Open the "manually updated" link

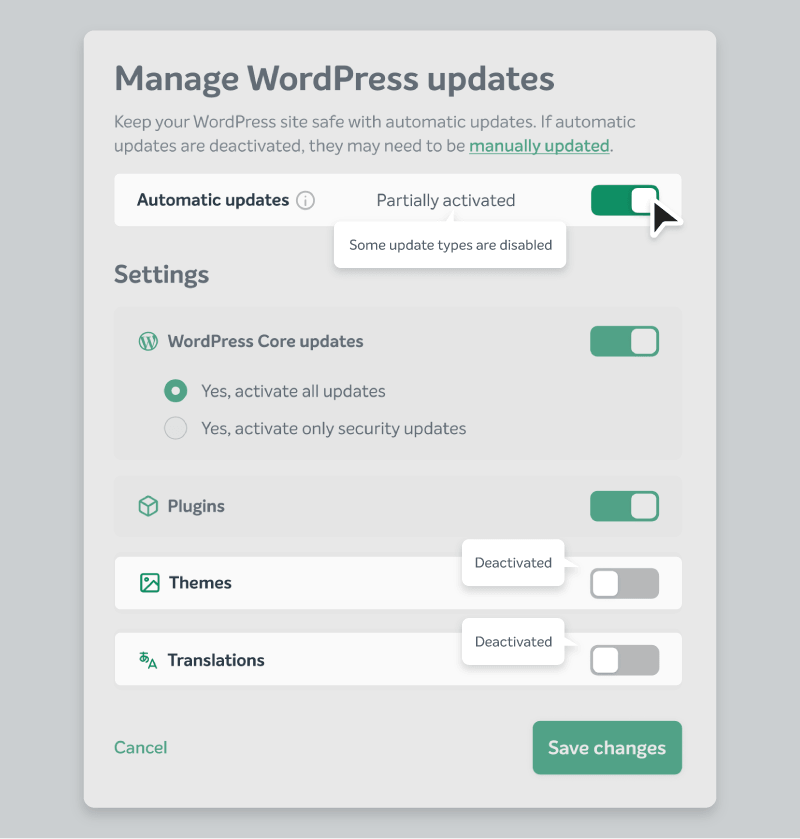click(539, 146)
